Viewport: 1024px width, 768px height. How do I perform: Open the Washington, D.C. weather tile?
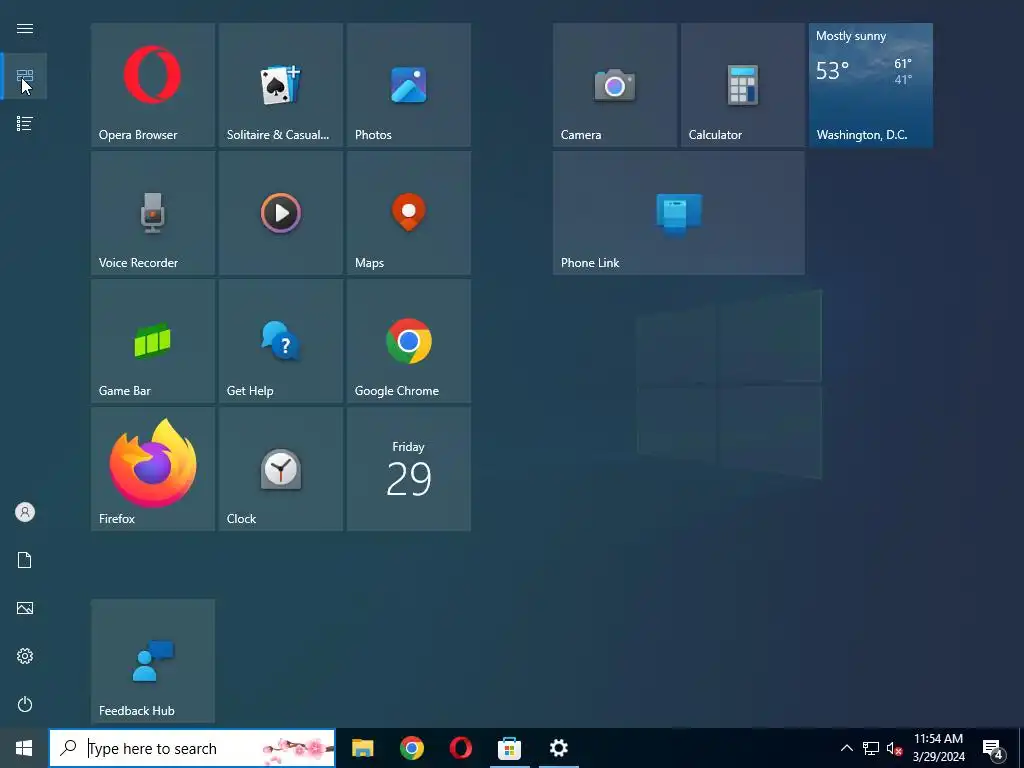[871, 85]
